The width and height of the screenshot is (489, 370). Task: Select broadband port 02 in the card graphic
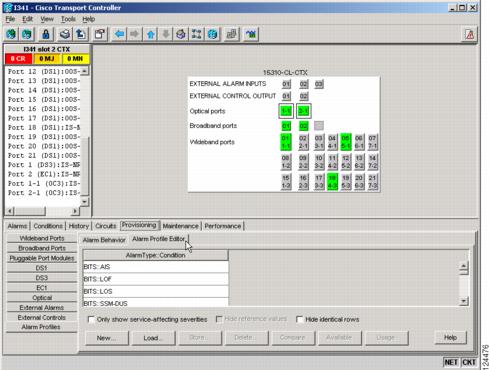pyautogui.click(x=303, y=126)
